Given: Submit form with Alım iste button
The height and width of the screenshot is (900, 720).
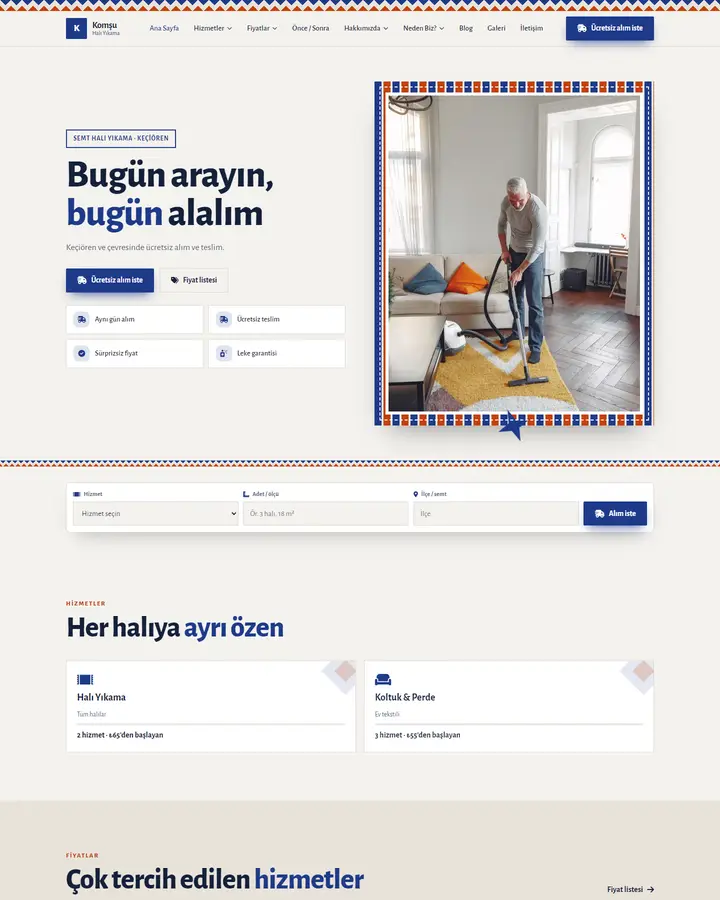Looking at the screenshot, I should coord(615,514).
